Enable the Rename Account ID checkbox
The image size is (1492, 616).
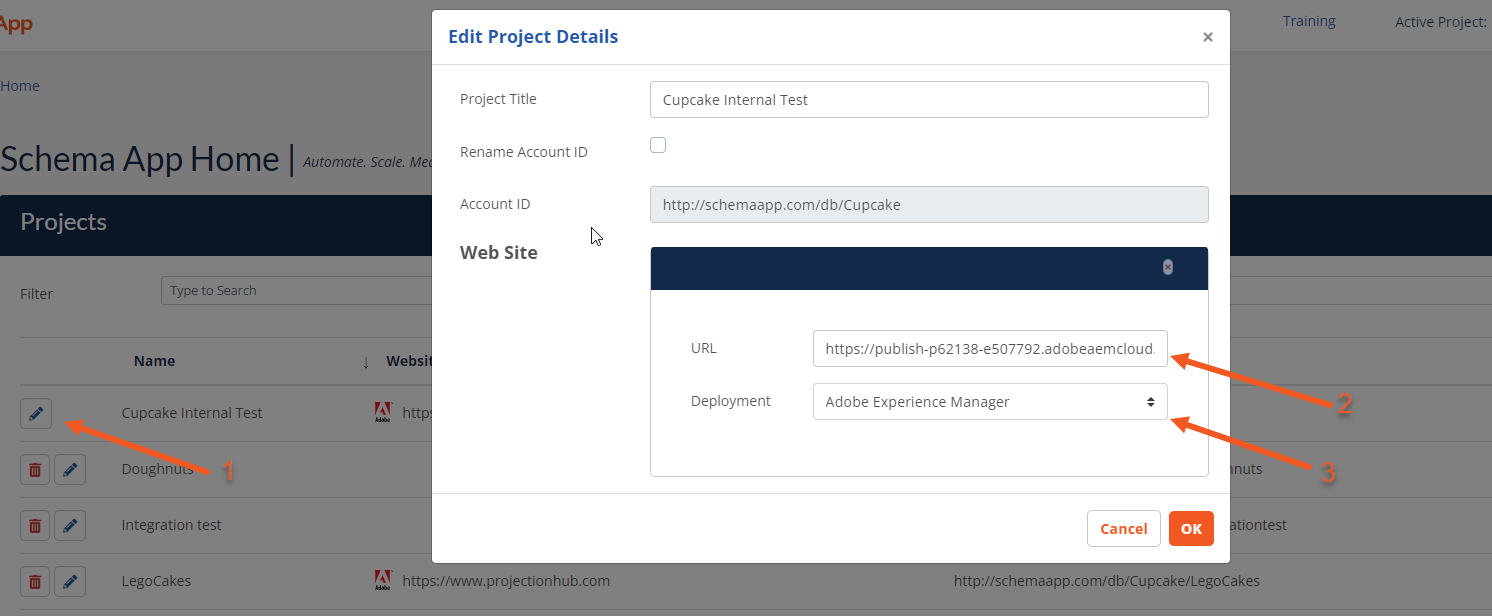(x=658, y=144)
